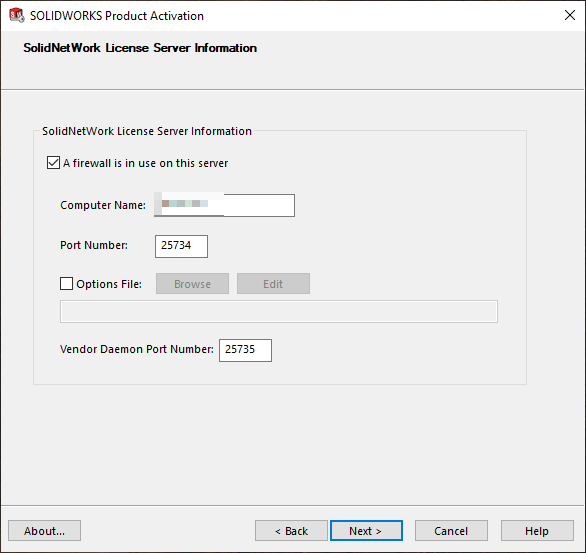Viewport: 586px width, 553px height.
Task: Click the 'Computer Name:' label
Action: [103, 205]
